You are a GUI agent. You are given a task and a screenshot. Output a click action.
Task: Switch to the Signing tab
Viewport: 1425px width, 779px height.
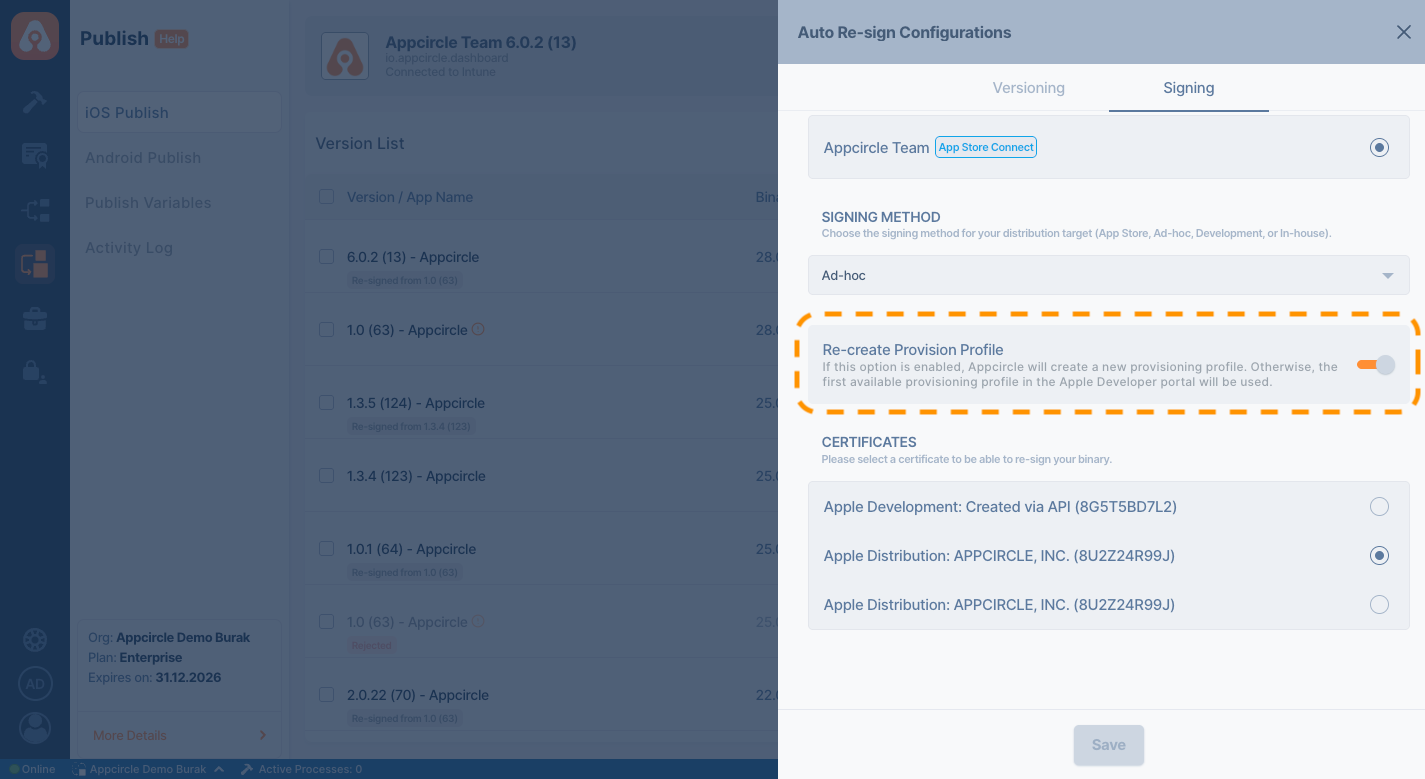[1188, 88]
